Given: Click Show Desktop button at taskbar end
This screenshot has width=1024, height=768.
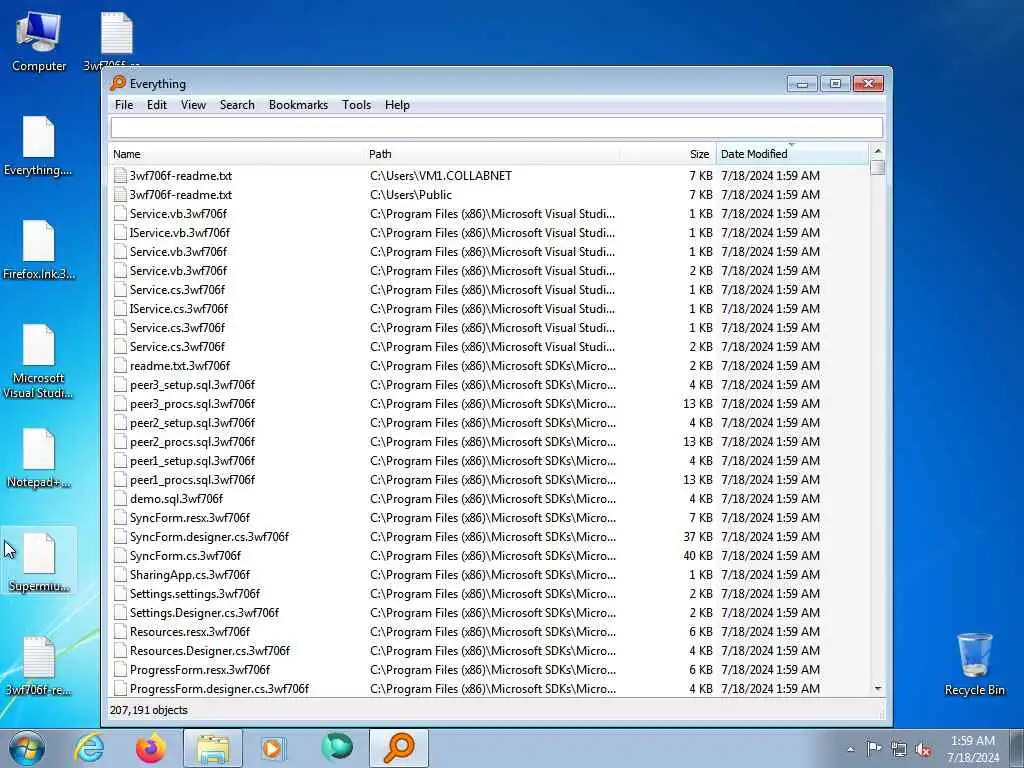Looking at the screenshot, I should 1017,748.
